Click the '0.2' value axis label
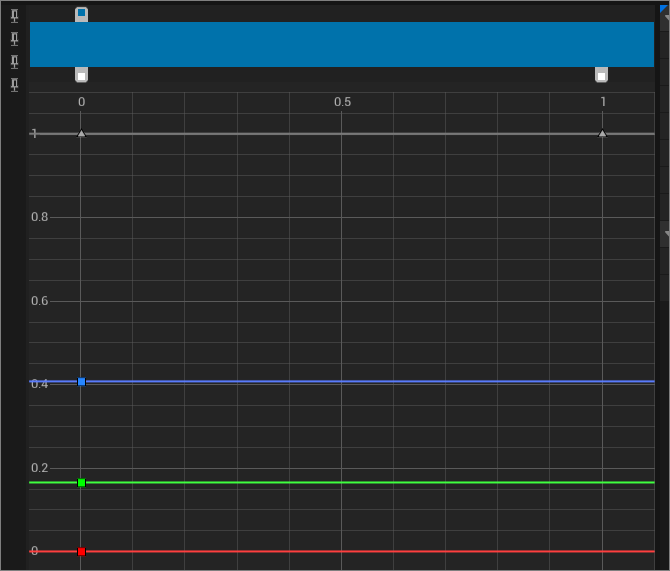 40,468
